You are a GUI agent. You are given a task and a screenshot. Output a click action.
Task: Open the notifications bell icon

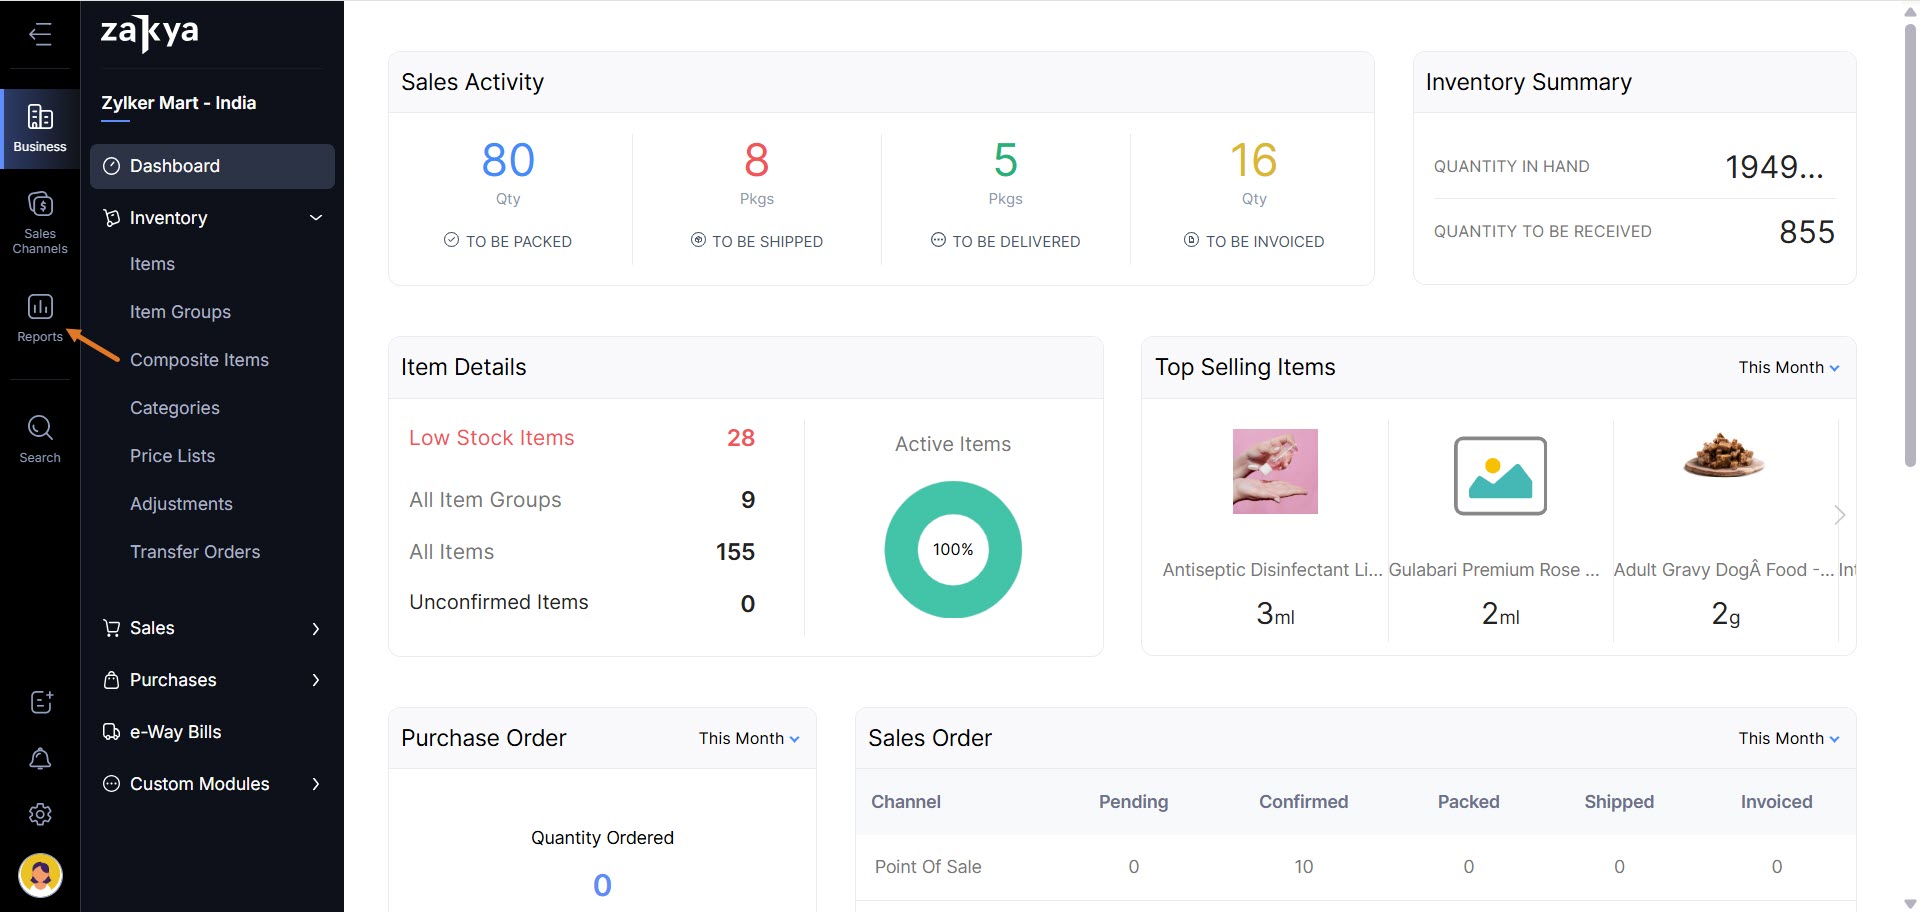click(40, 759)
